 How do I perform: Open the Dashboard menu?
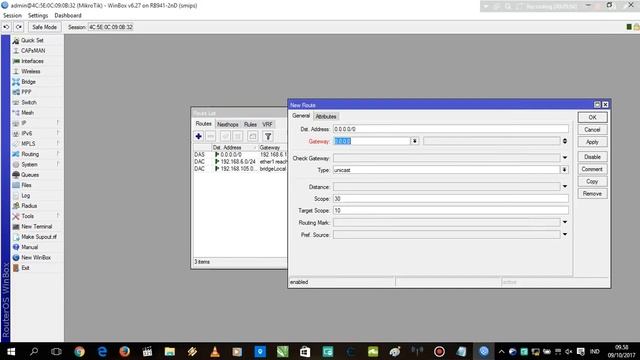click(x=68, y=16)
